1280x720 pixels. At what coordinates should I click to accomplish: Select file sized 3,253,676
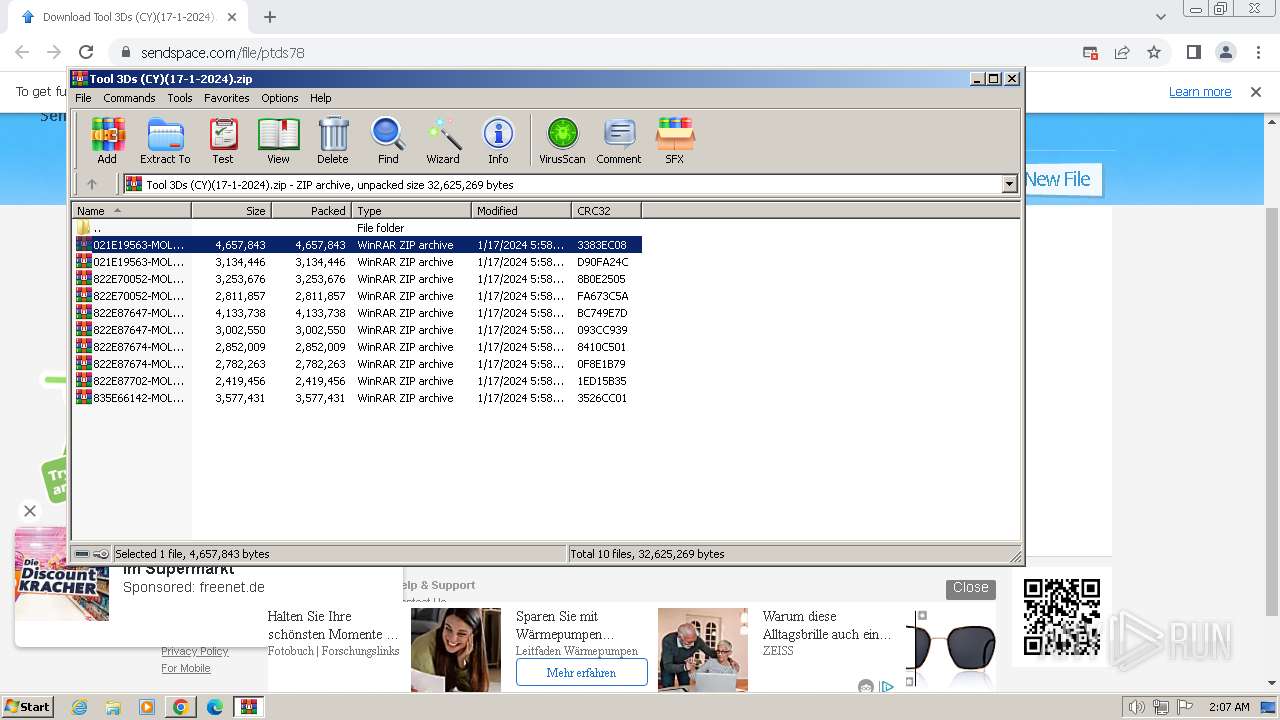click(x=357, y=279)
